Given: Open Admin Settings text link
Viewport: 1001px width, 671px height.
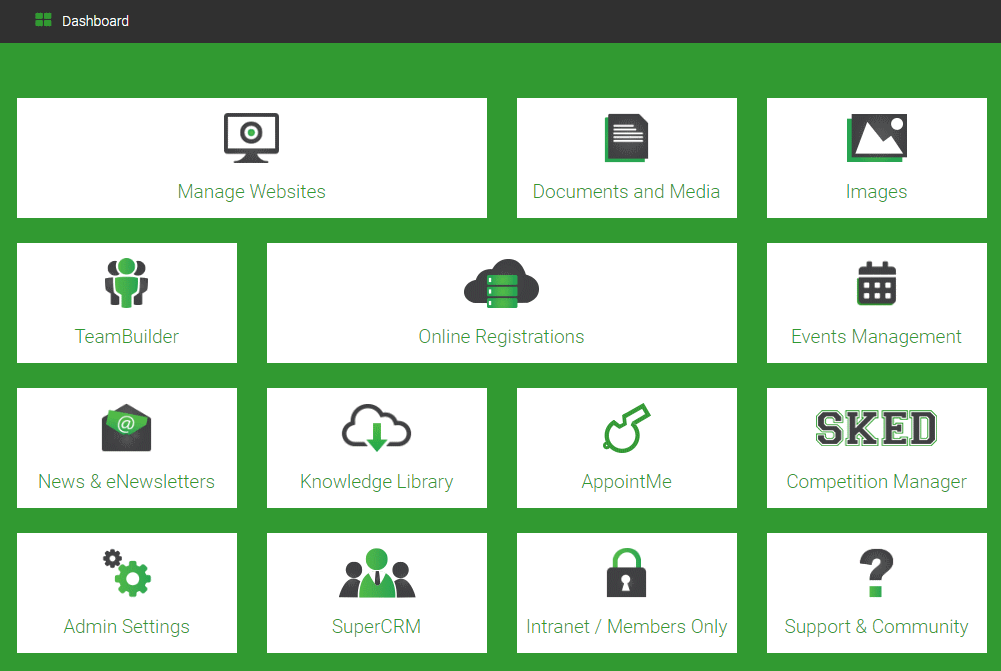Looking at the screenshot, I should (126, 626).
